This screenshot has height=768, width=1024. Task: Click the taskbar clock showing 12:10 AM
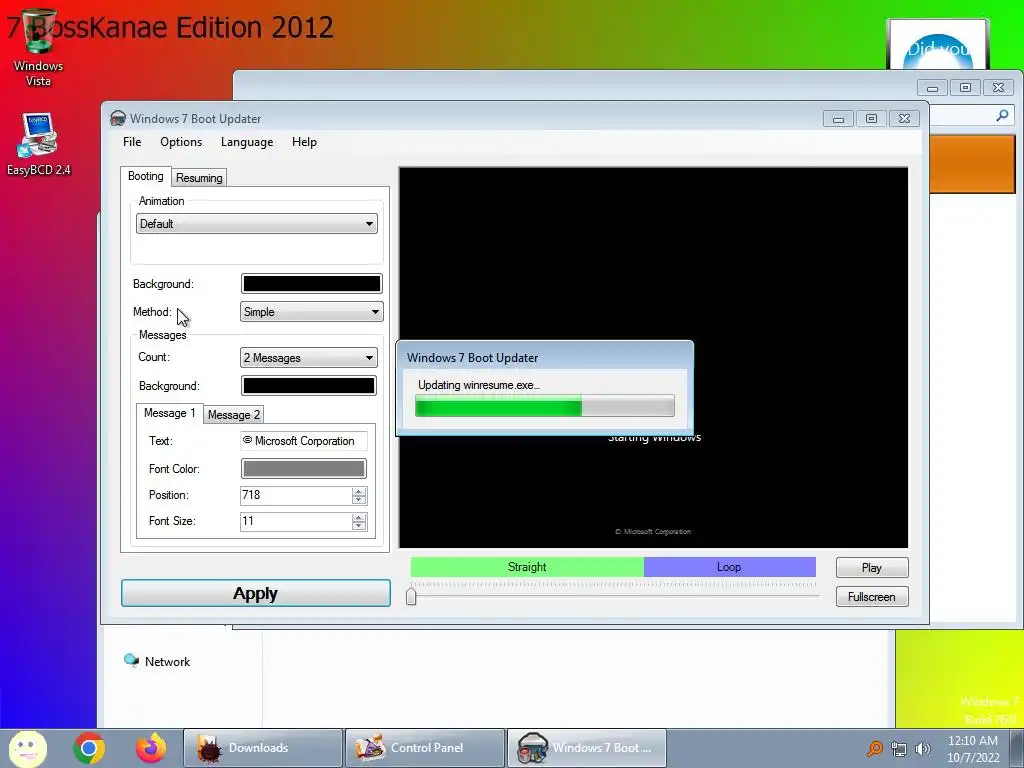(973, 748)
